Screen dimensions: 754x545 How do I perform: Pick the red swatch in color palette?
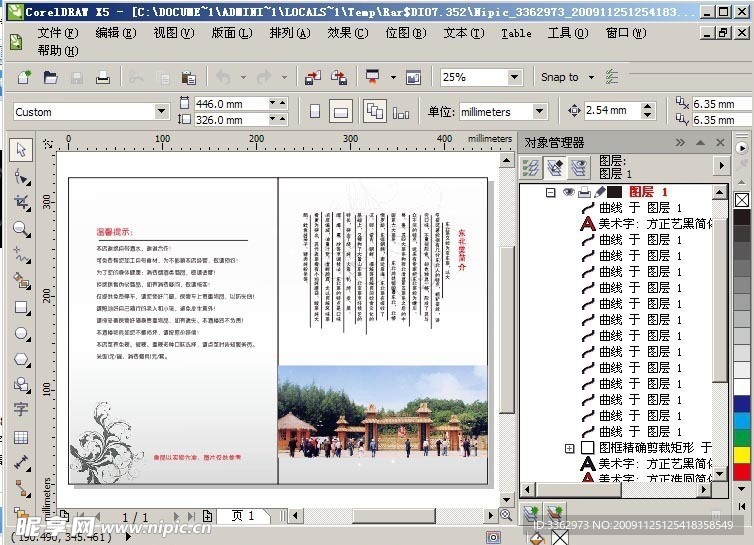742,470
